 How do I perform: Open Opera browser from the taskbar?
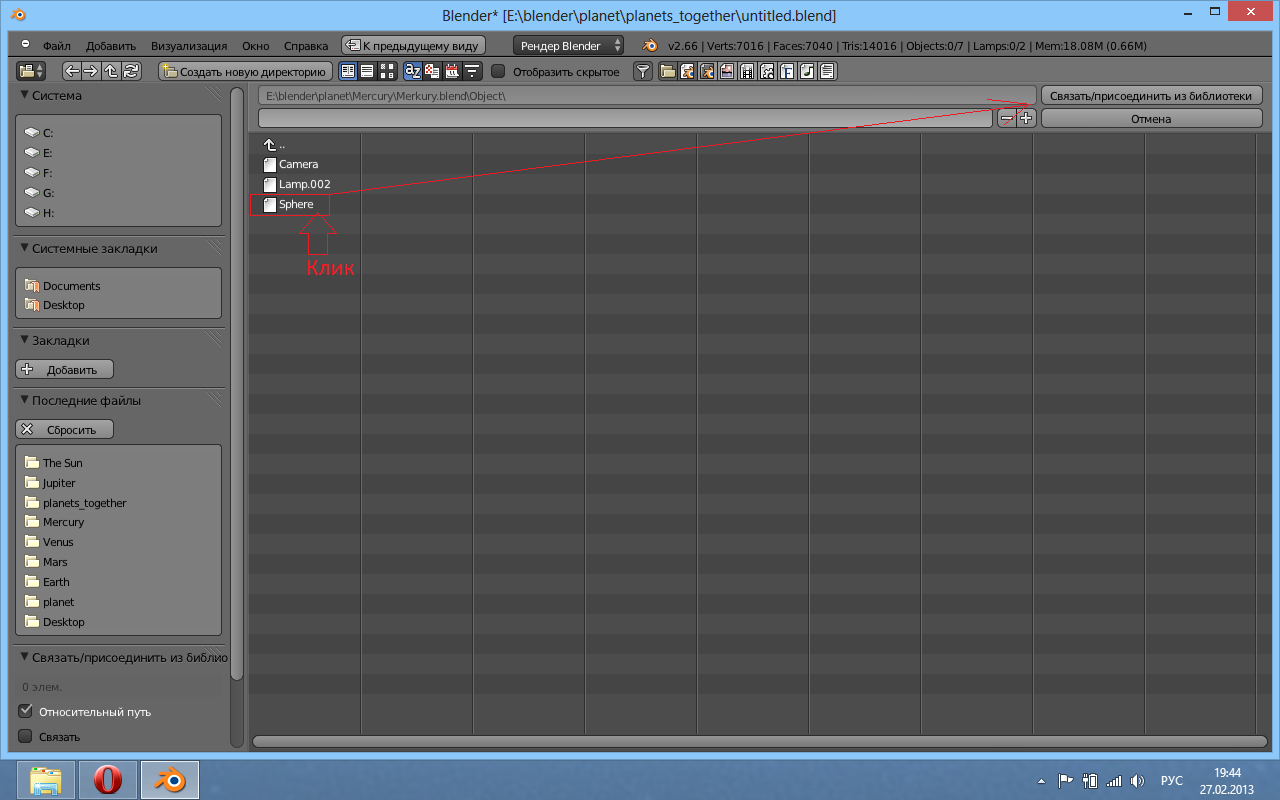(x=108, y=780)
